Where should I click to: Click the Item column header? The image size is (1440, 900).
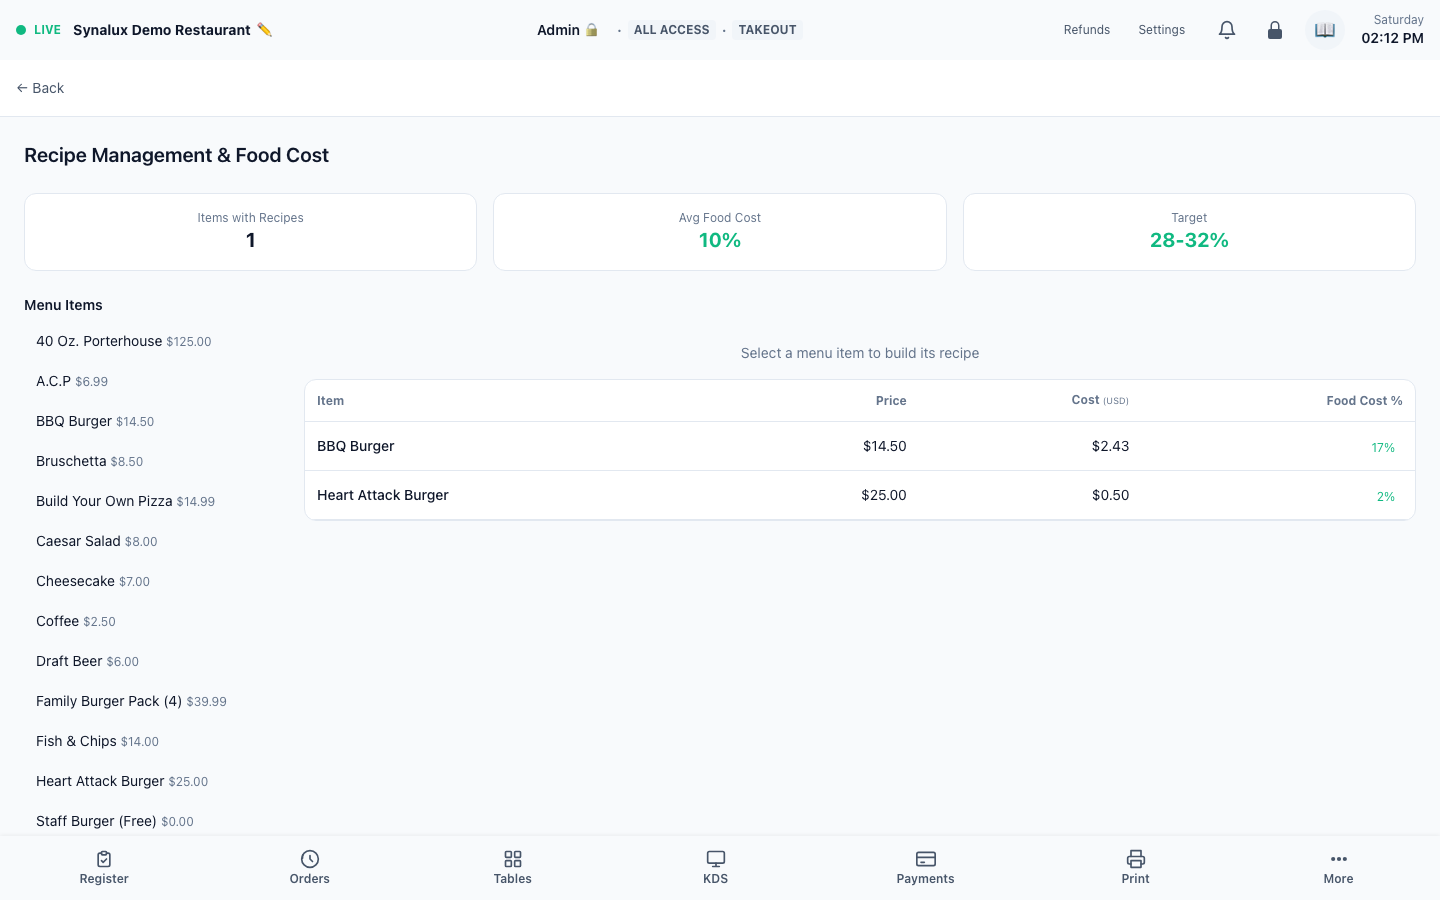click(x=330, y=401)
